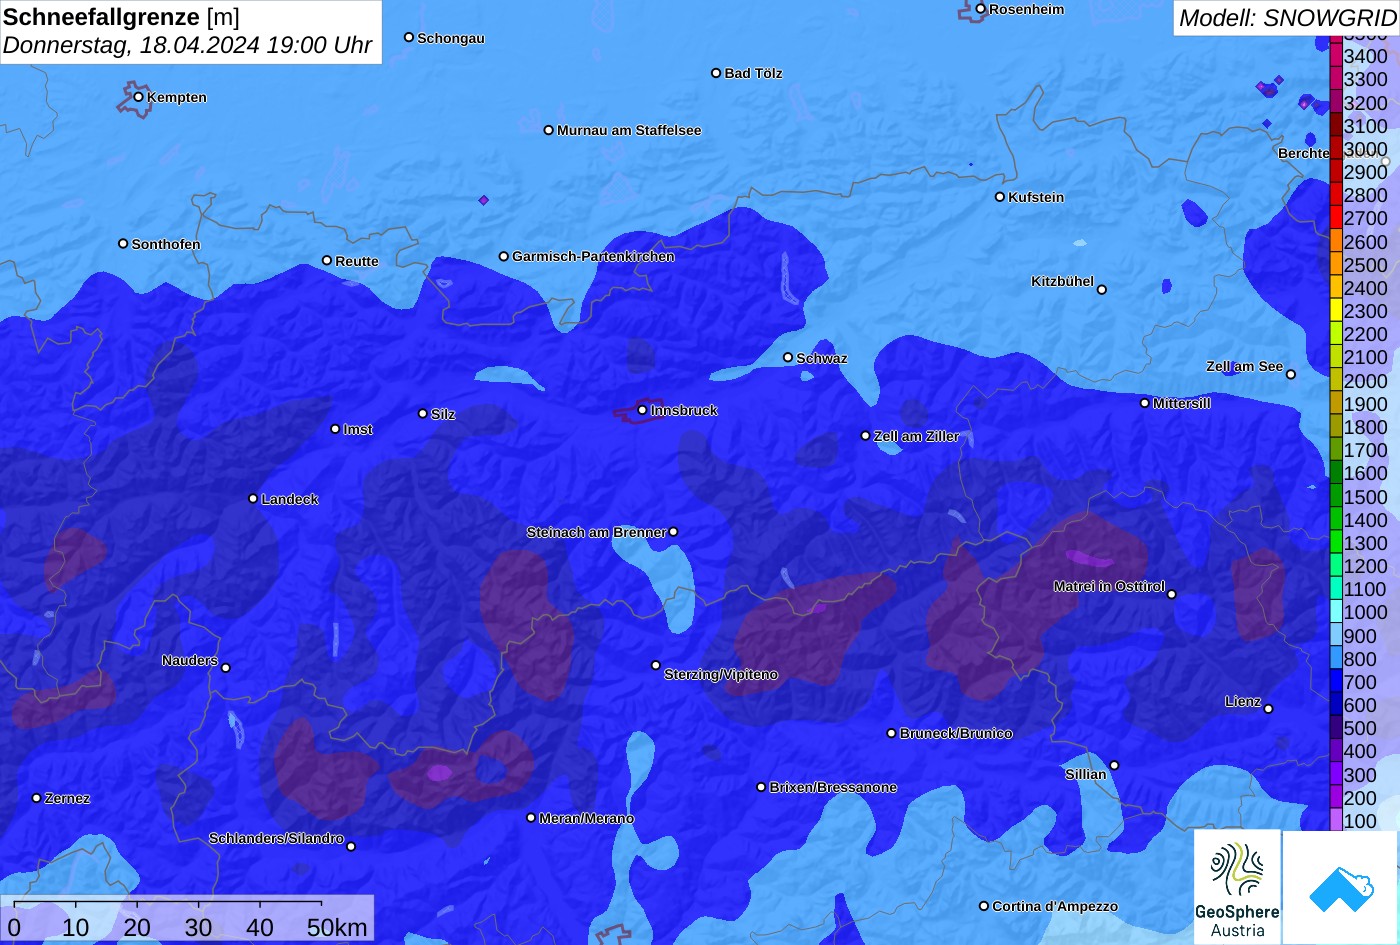The height and width of the screenshot is (945, 1400).
Task: Select the Mittersill marker
Action: click(x=1145, y=403)
